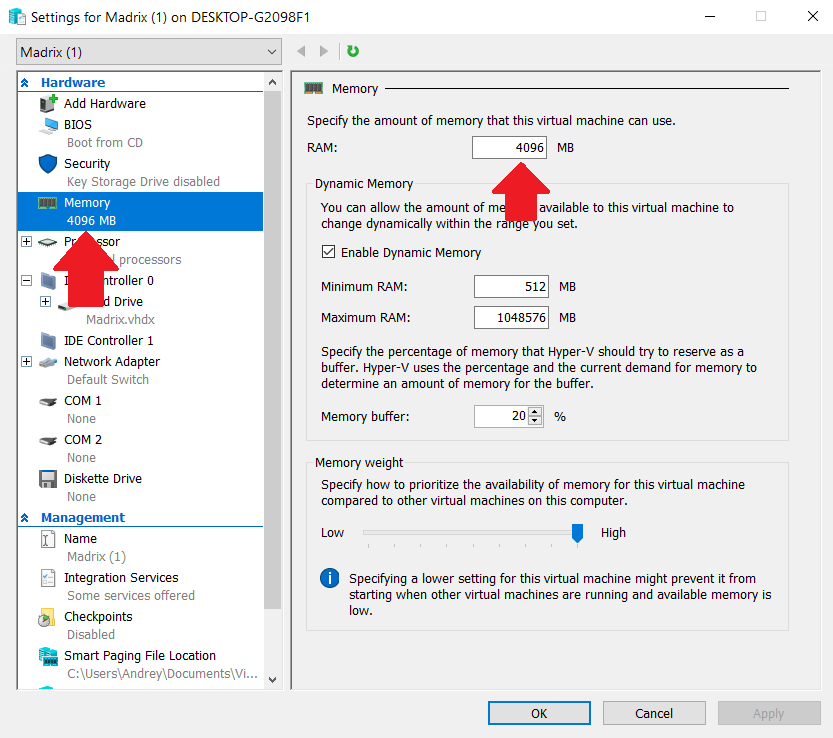The height and width of the screenshot is (738, 833).
Task: Click the back navigation arrow
Action: (x=301, y=51)
